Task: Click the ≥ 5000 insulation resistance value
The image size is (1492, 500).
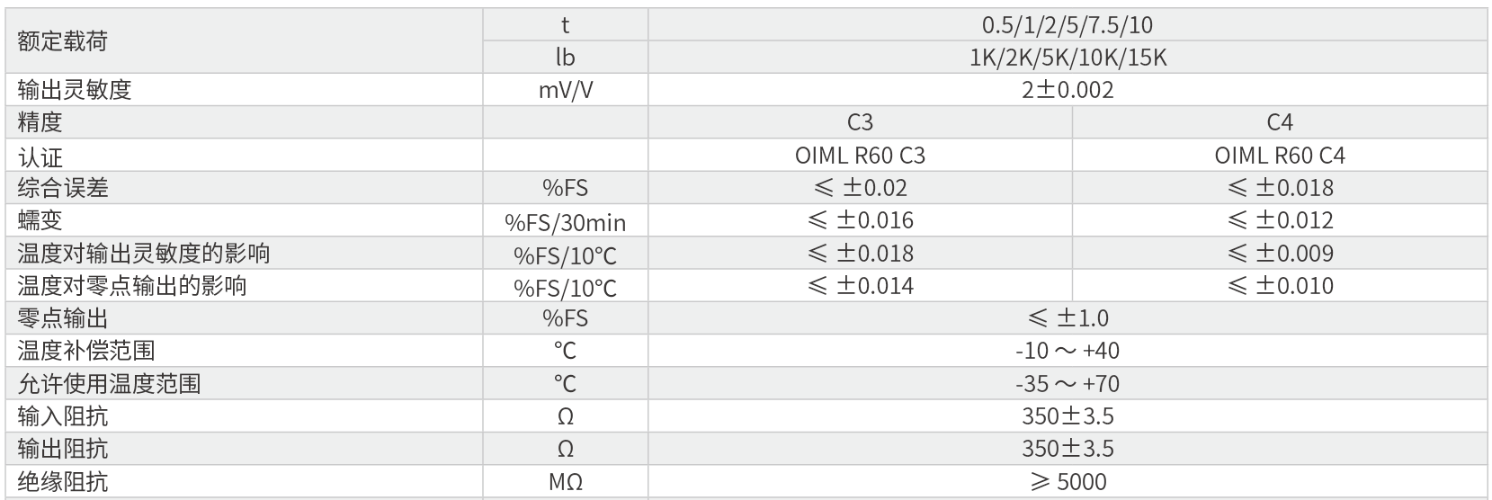Action: 1067,482
